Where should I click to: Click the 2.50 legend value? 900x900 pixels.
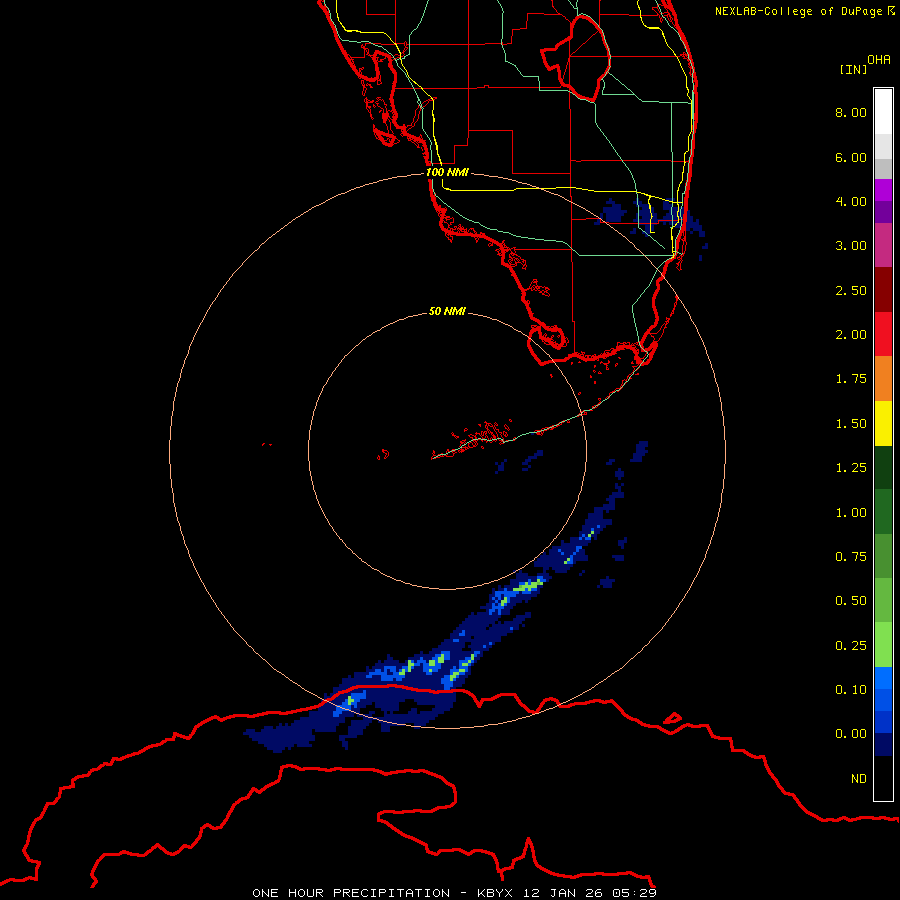[x=851, y=290]
